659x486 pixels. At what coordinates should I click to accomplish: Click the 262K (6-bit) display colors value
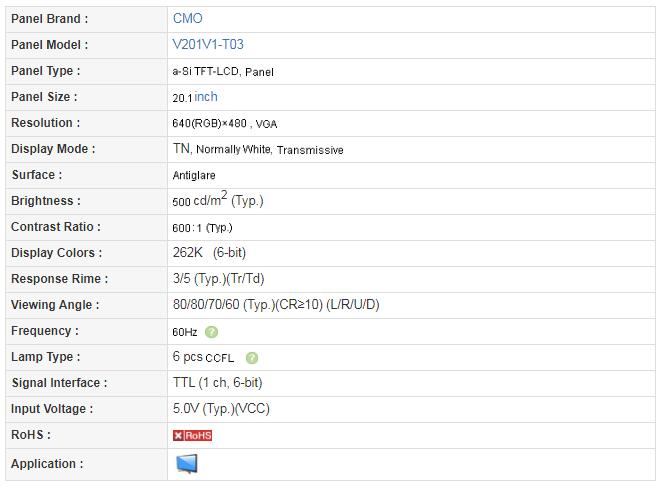tap(209, 253)
